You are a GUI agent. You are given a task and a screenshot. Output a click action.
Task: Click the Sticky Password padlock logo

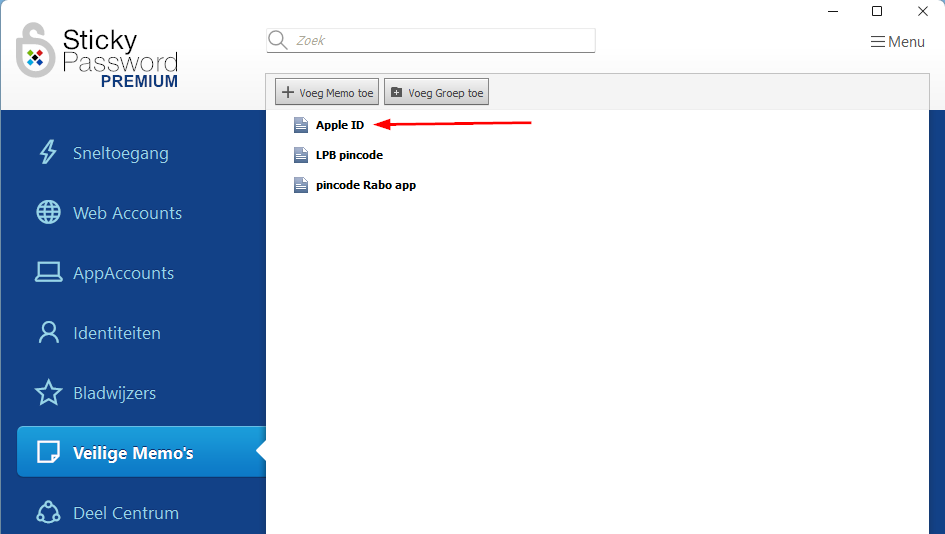pyautogui.click(x=36, y=51)
